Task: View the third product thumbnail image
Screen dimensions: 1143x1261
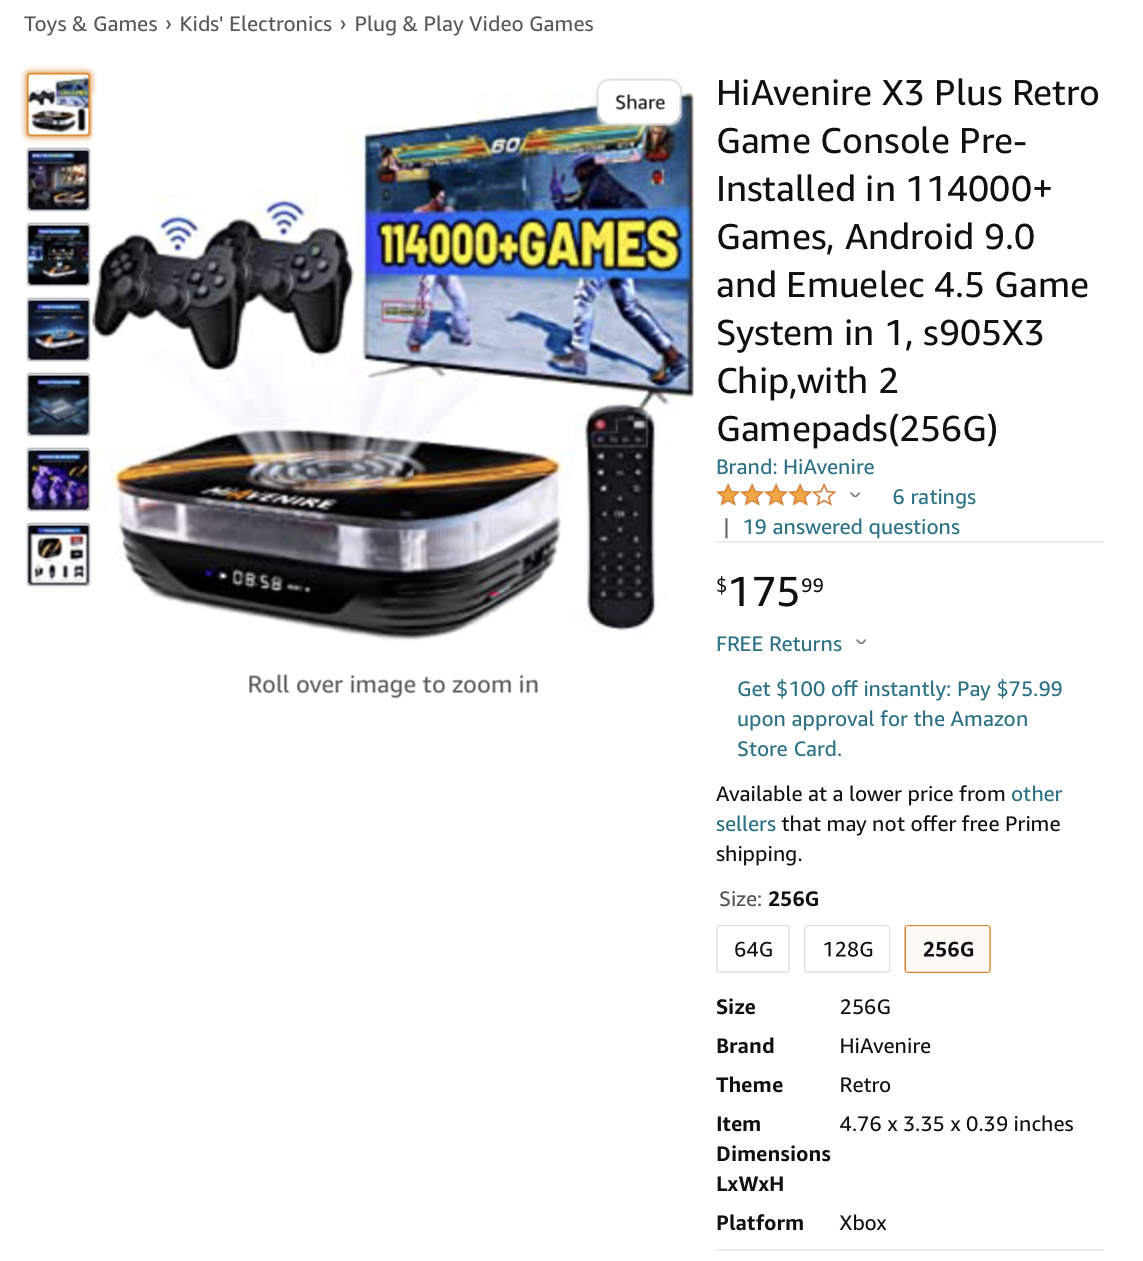Action: click(58, 255)
